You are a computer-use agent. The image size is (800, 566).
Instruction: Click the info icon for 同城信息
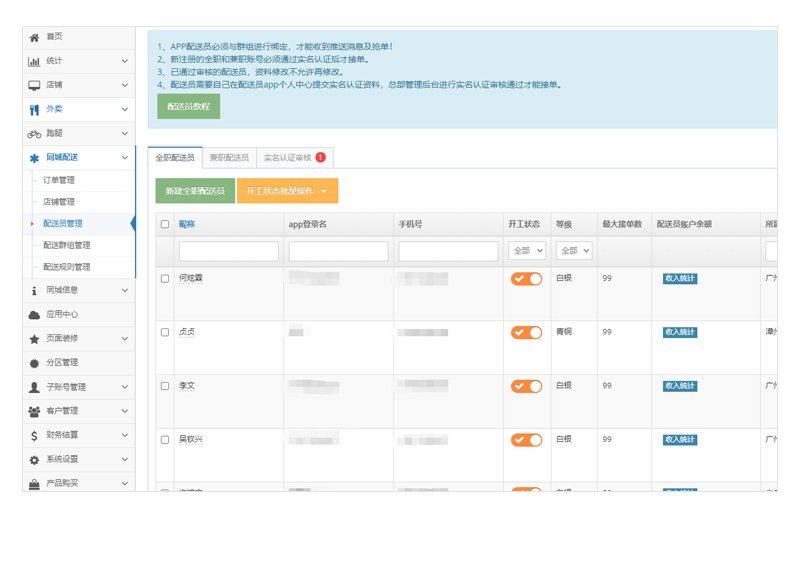coord(34,290)
